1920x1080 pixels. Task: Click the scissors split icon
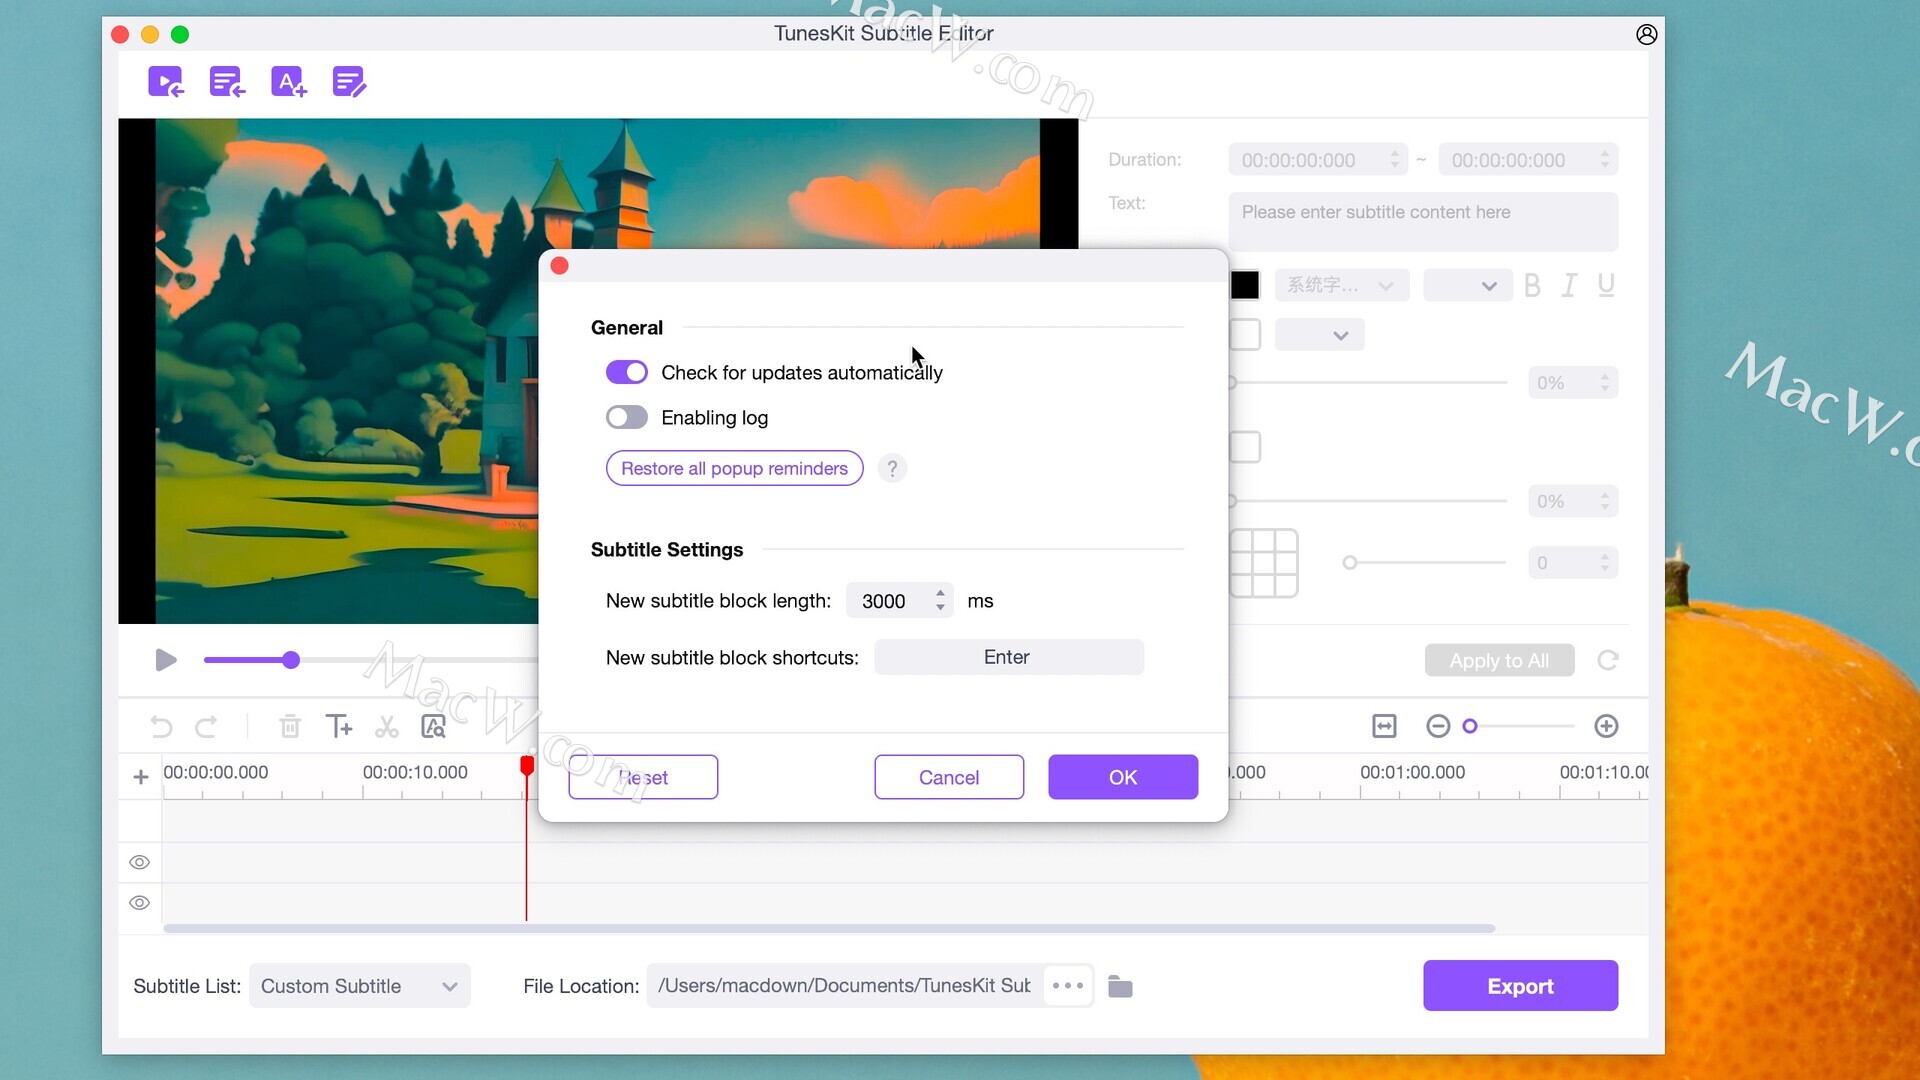387,727
